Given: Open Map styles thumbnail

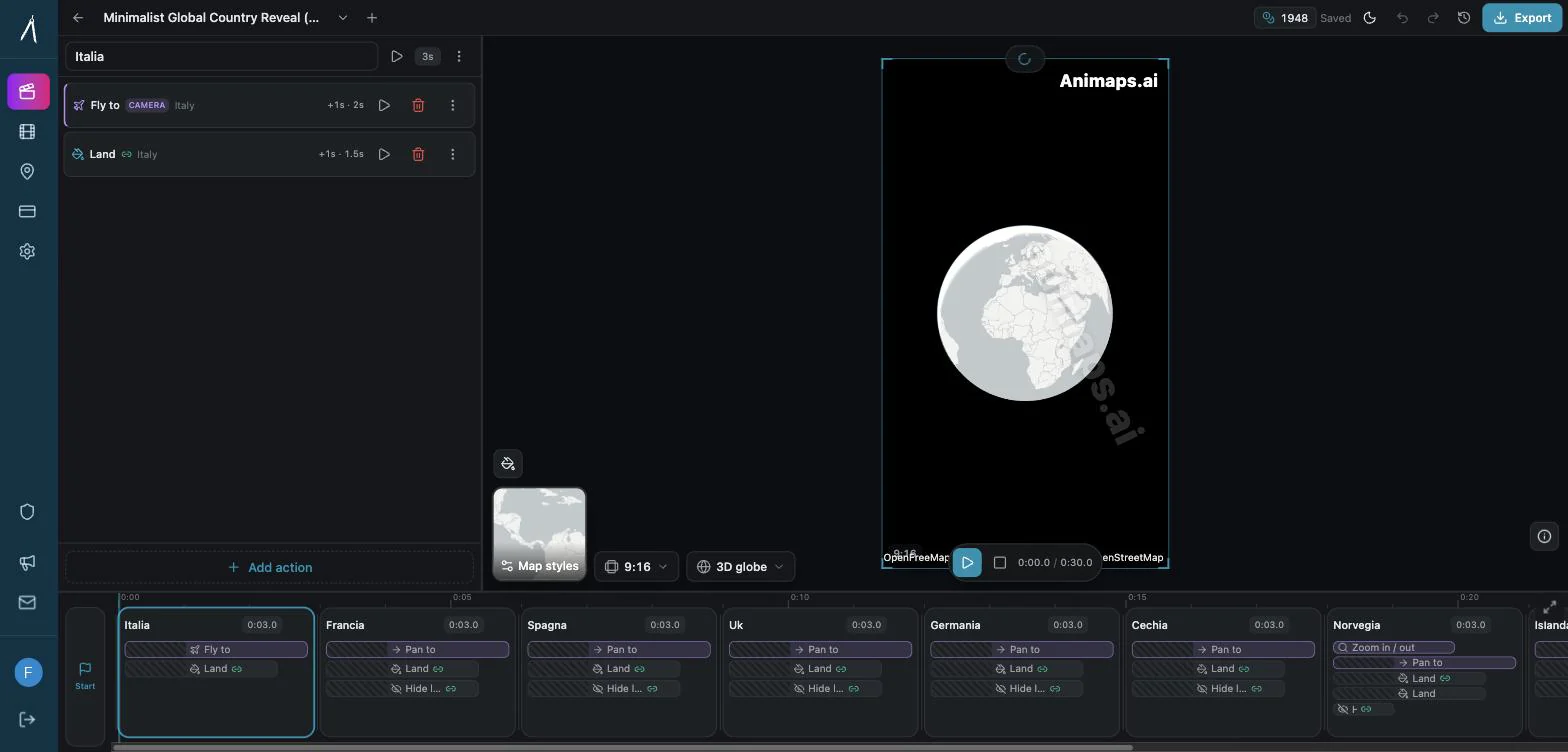Looking at the screenshot, I should click(x=539, y=534).
